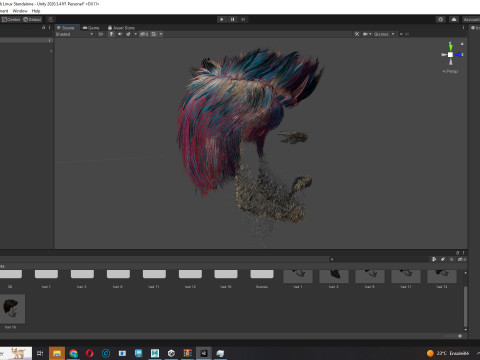Open the Asset Store tab
This screenshot has width=480, height=360.
pos(121,28)
